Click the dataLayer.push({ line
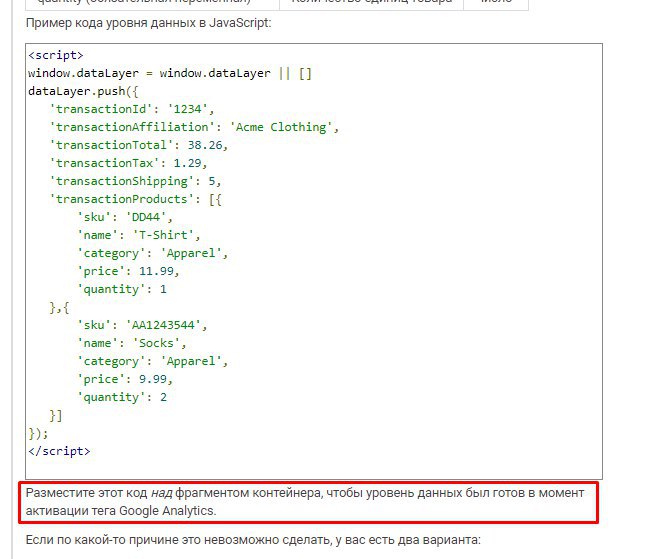 point(83,91)
